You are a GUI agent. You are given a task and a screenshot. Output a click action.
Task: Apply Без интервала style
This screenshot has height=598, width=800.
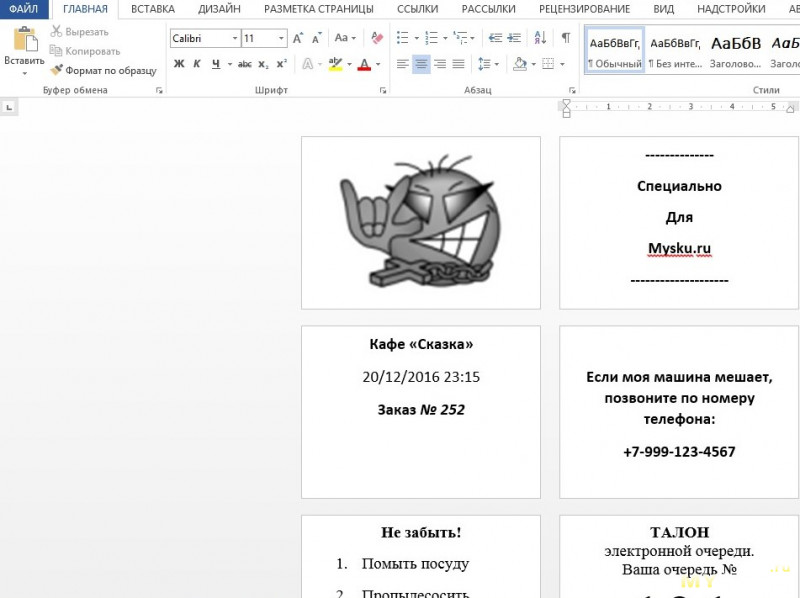coord(676,51)
